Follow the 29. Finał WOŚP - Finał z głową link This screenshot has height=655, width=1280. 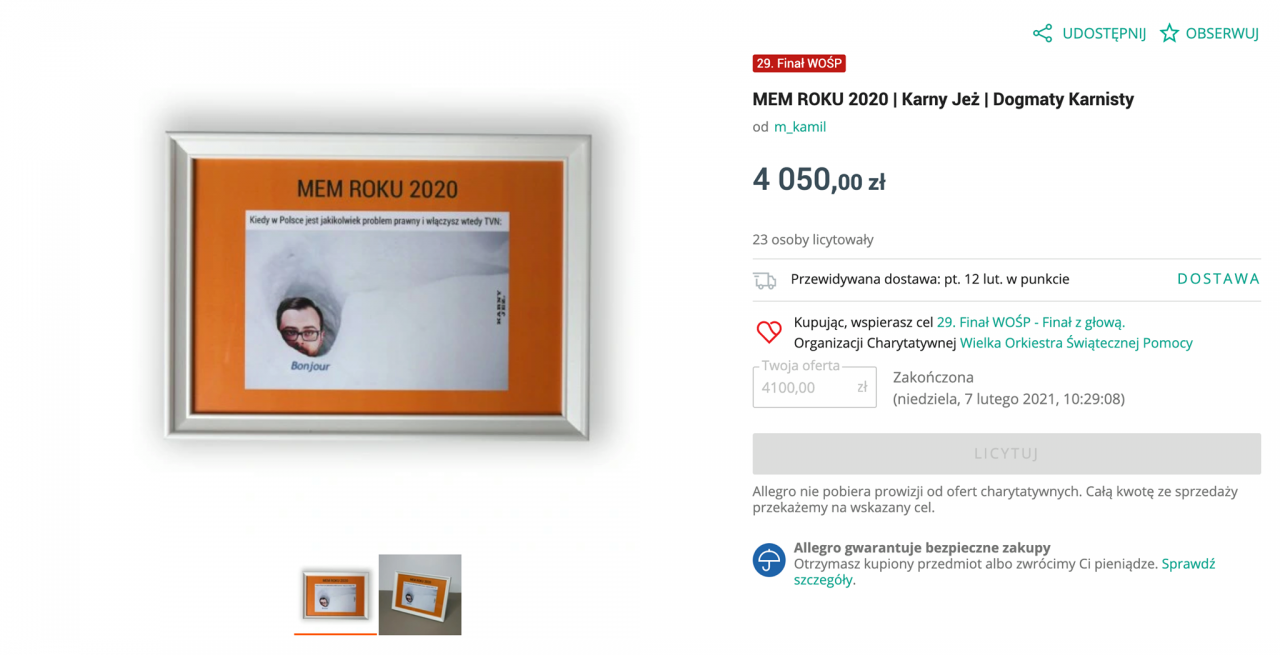[x=1031, y=322]
